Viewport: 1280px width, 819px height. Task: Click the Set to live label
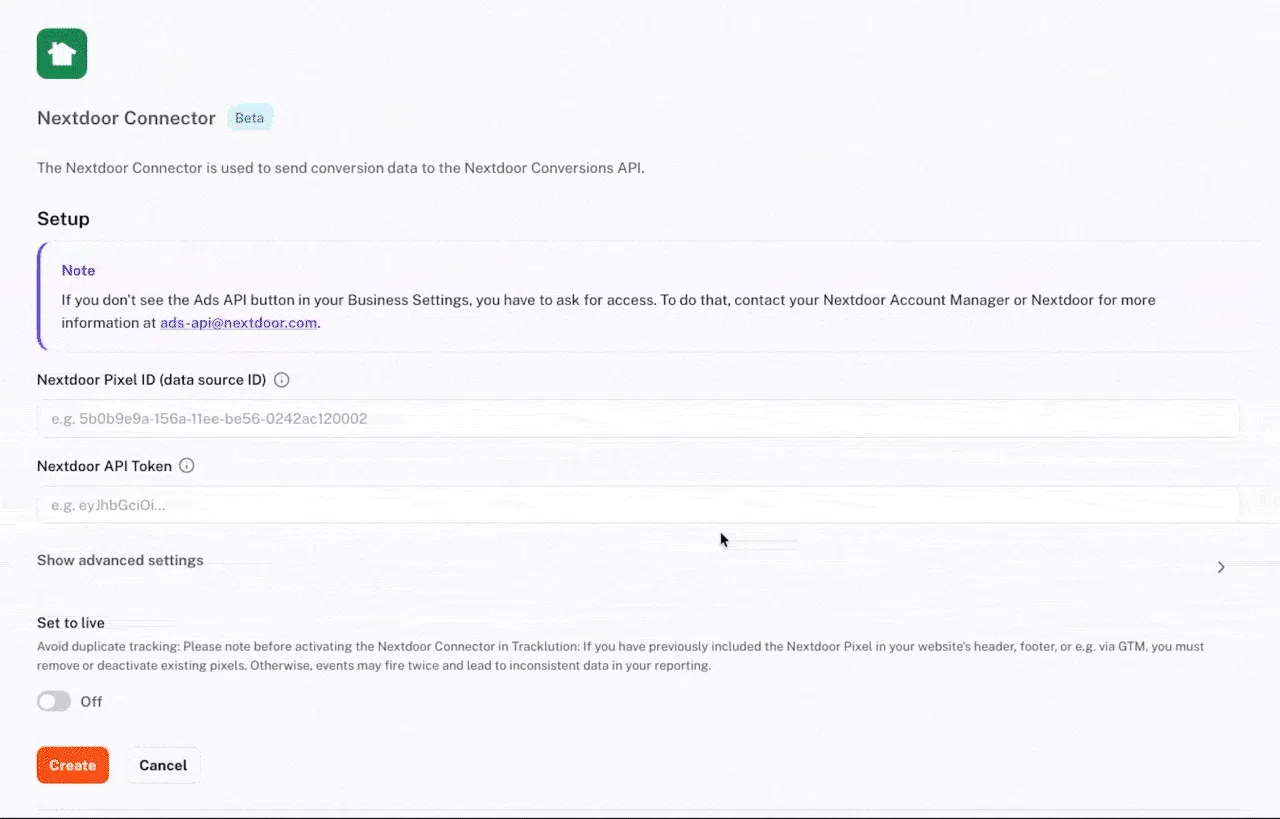[x=71, y=623]
